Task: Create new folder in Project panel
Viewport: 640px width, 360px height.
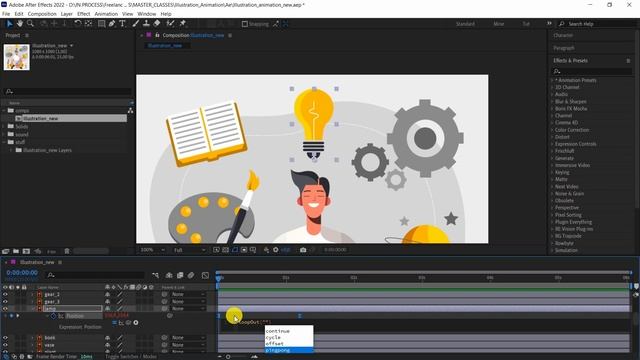Action: 16,251
